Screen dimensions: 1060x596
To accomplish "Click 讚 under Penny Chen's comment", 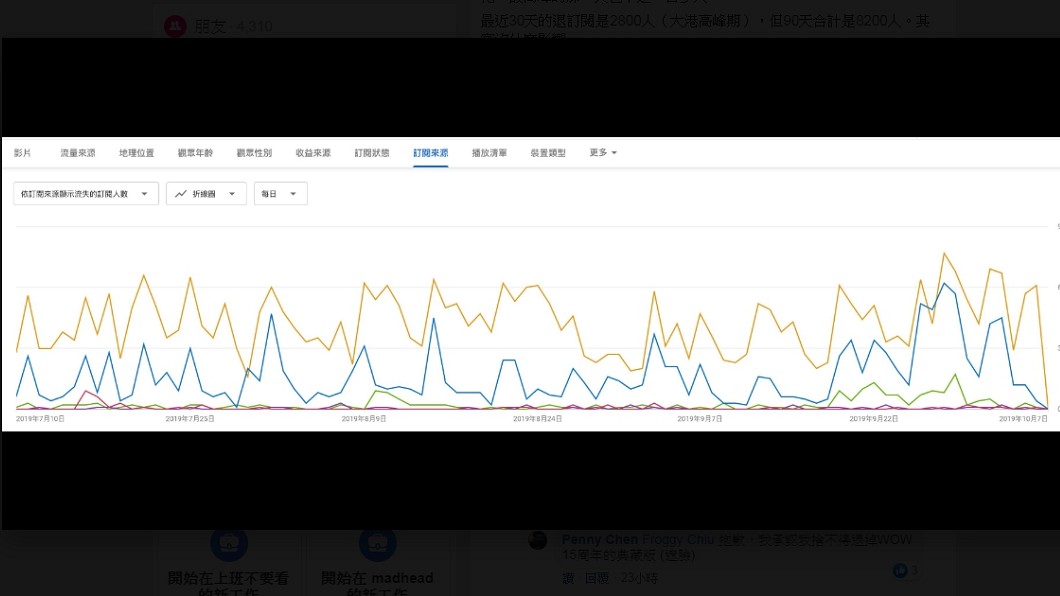I will click(x=568, y=578).
